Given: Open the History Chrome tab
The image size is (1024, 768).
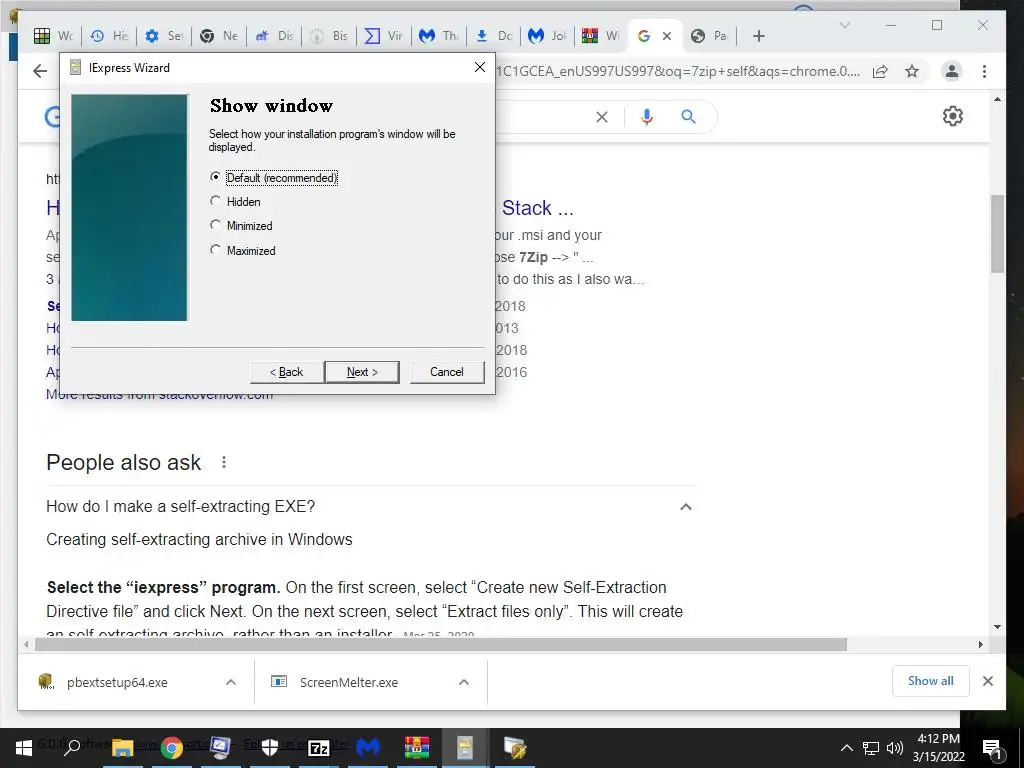Looking at the screenshot, I should pyautogui.click(x=108, y=36).
